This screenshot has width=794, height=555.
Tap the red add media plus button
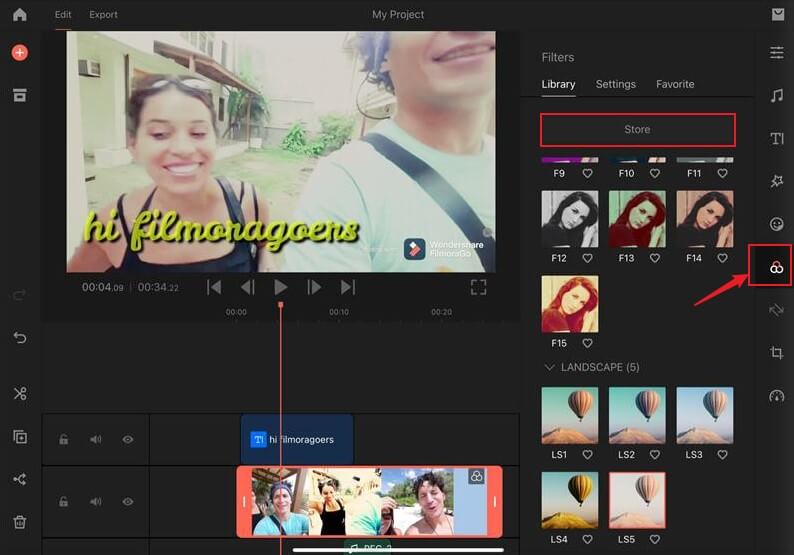click(20, 52)
